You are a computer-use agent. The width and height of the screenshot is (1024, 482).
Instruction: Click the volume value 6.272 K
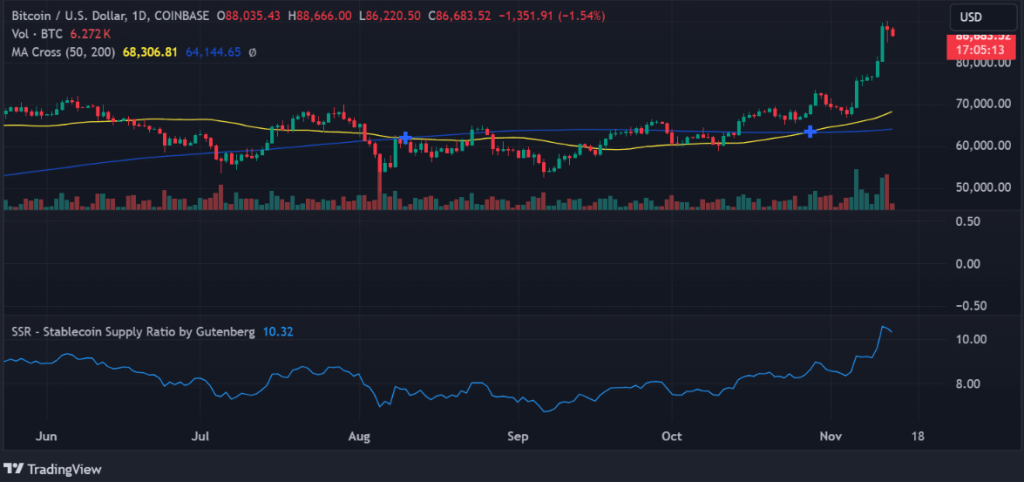90,34
